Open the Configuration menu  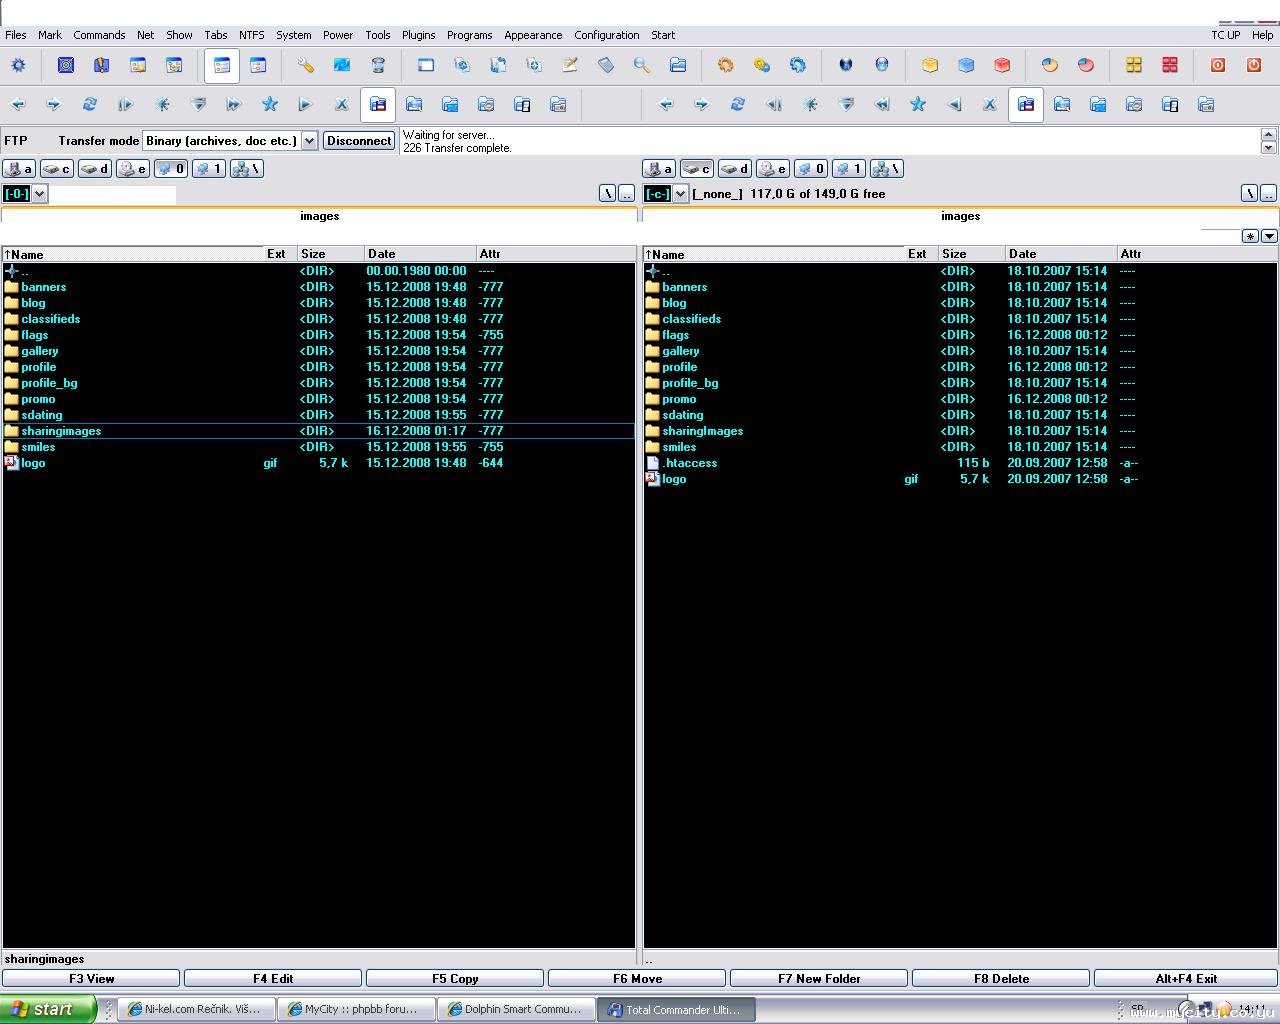pyautogui.click(x=606, y=35)
